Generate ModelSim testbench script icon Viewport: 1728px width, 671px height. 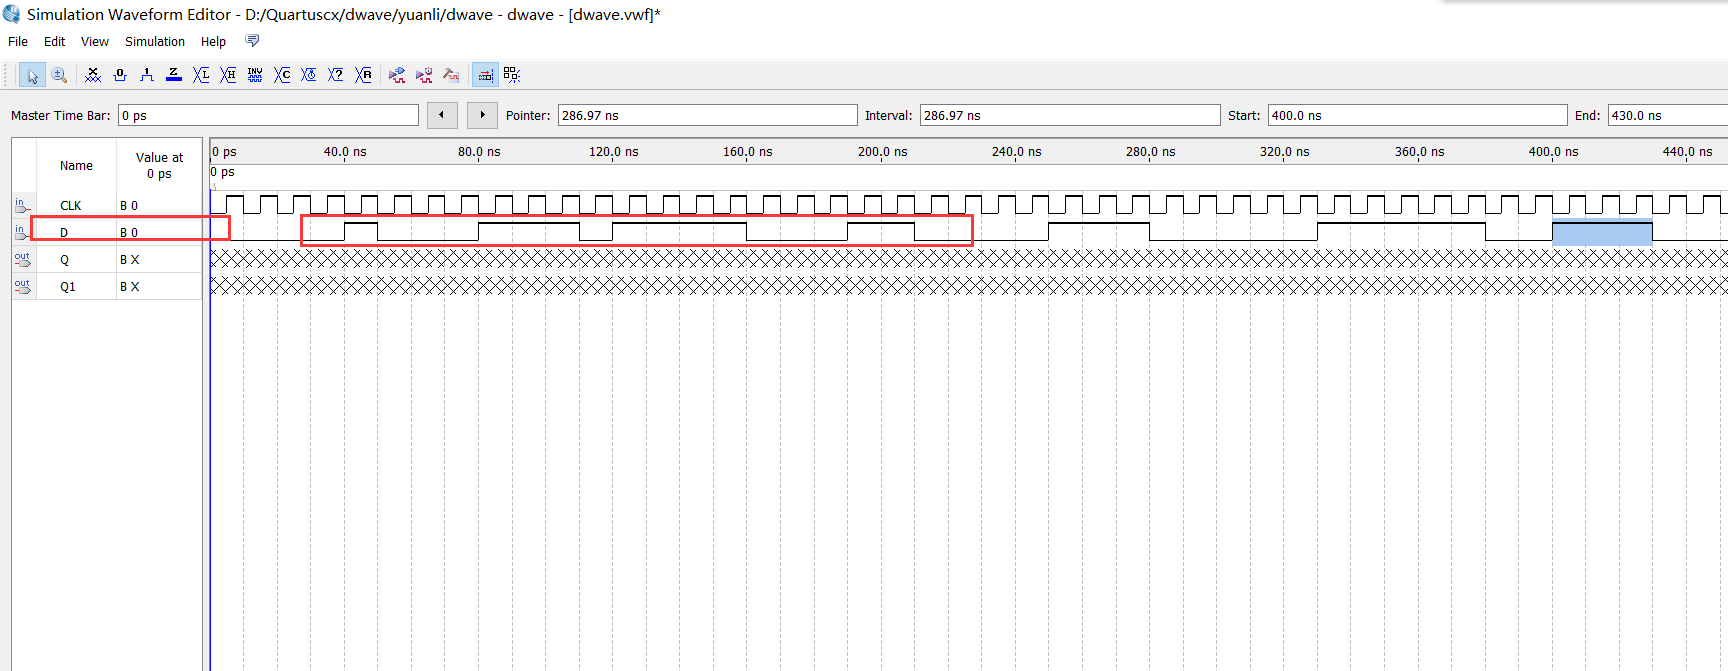(x=451, y=75)
